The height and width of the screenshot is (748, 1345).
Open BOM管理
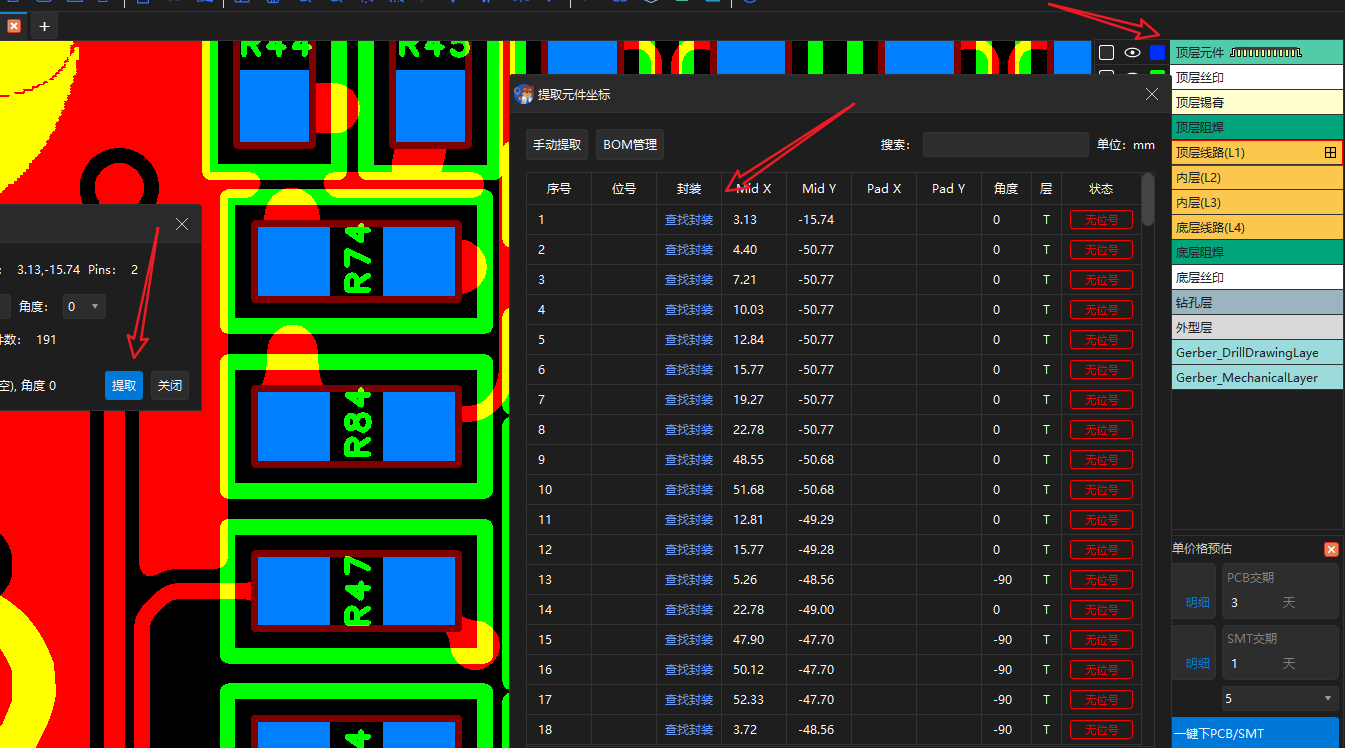point(630,145)
